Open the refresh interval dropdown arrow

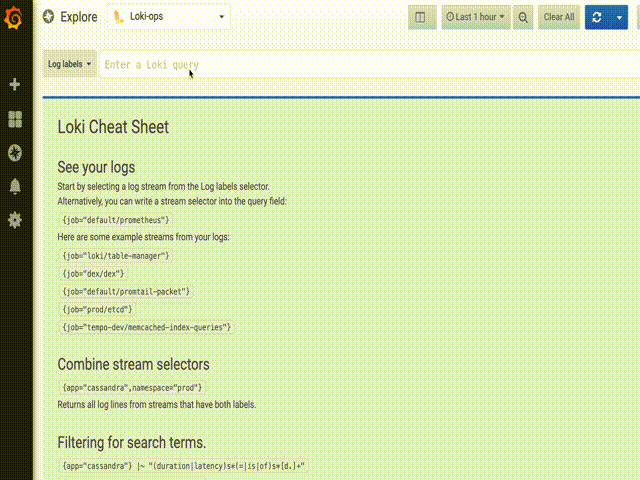coord(619,17)
